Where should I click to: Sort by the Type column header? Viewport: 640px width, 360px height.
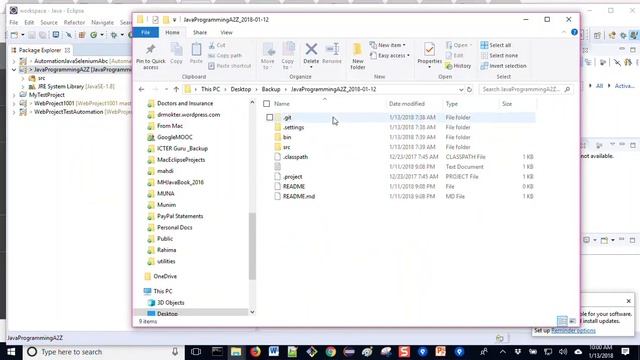tap(451, 104)
